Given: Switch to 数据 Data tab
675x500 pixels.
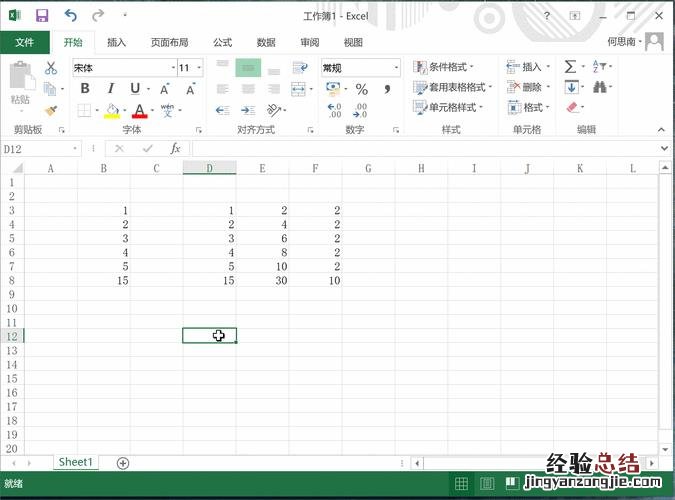Looking at the screenshot, I should tap(266, 42).
